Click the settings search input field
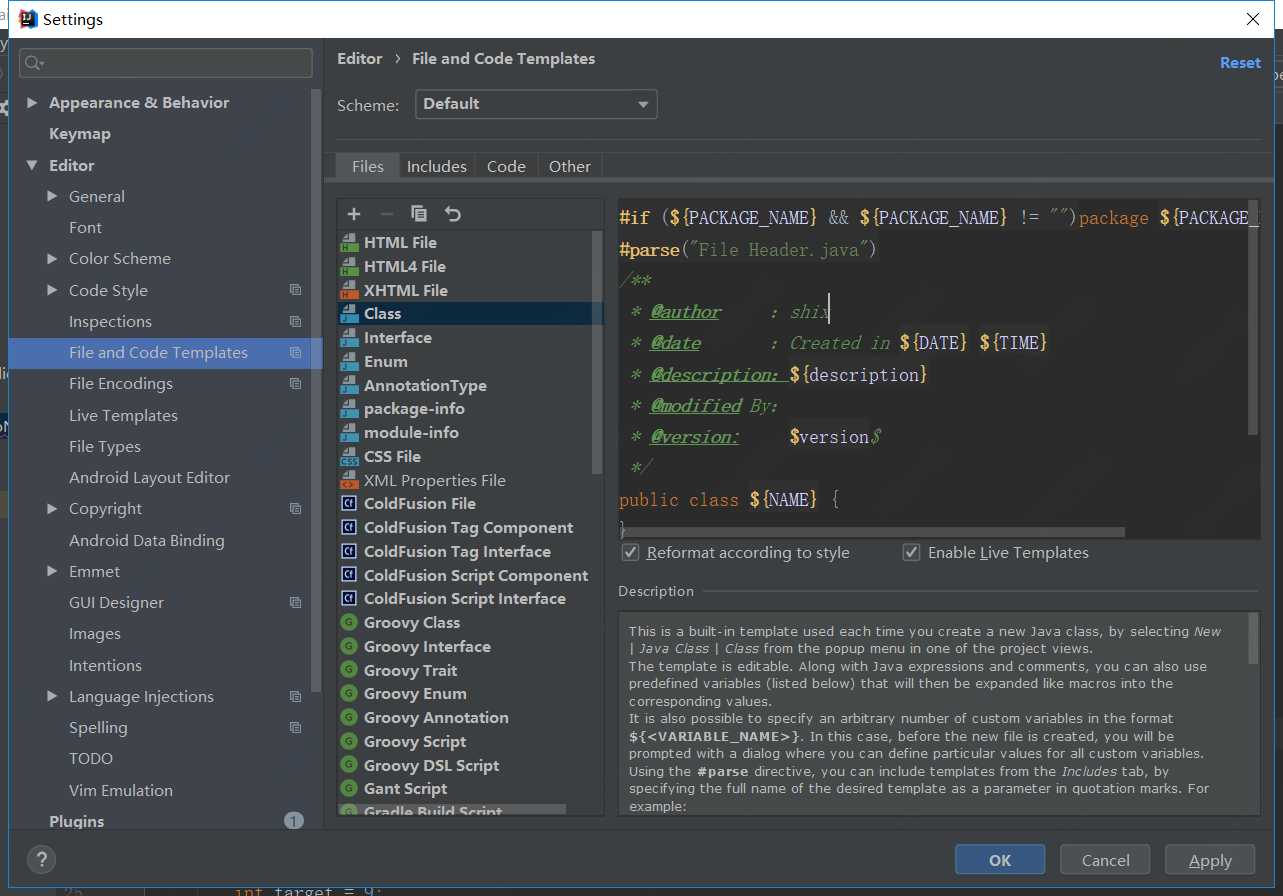The height and width of the screenshot is (896, 1283). click(x=166, y=63)
